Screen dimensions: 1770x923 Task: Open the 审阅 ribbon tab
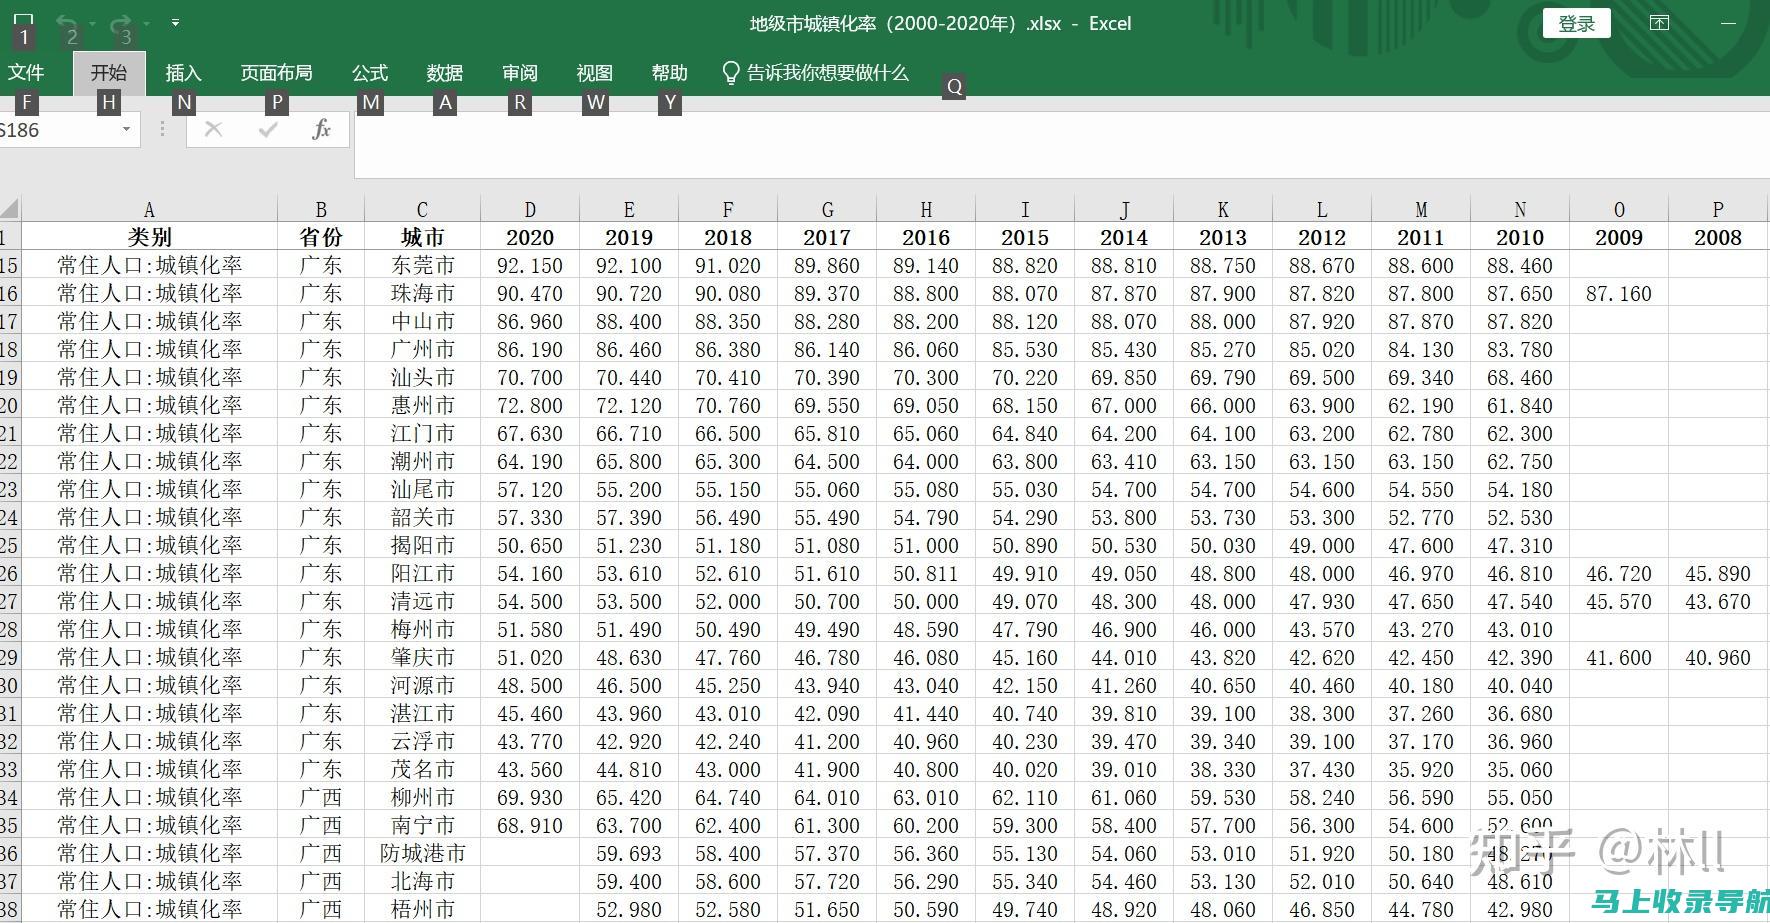click(519, 73)
